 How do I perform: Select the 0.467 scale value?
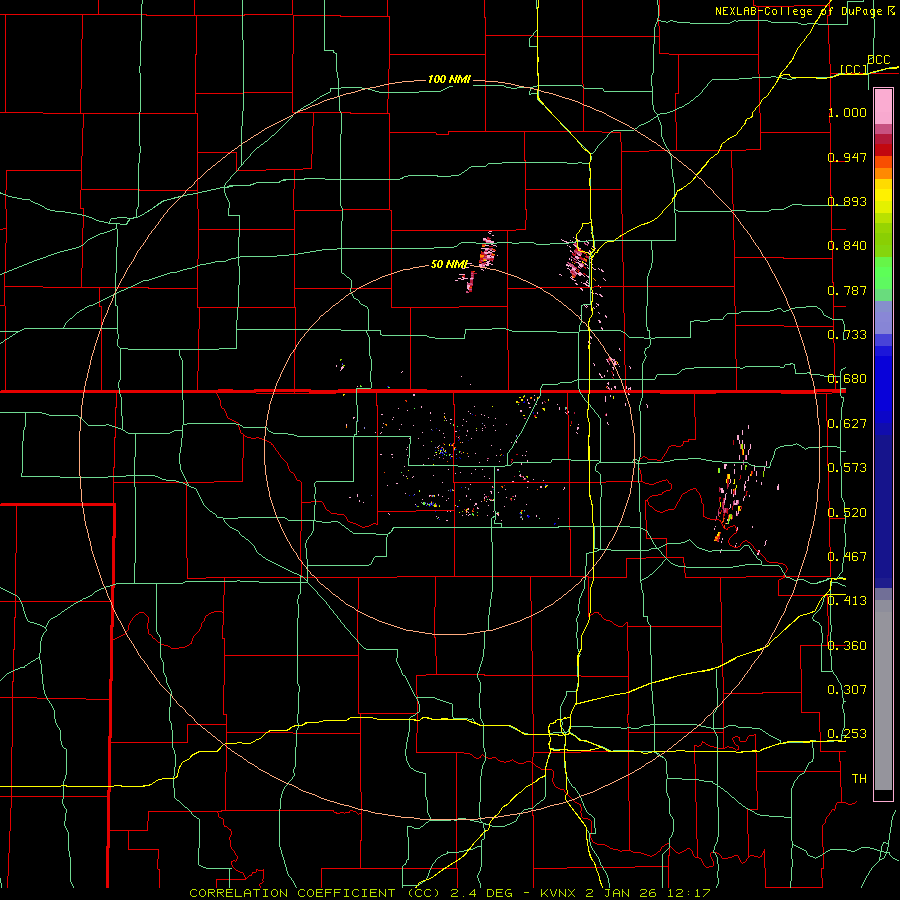pyautogui.click(x=847, y=557)
